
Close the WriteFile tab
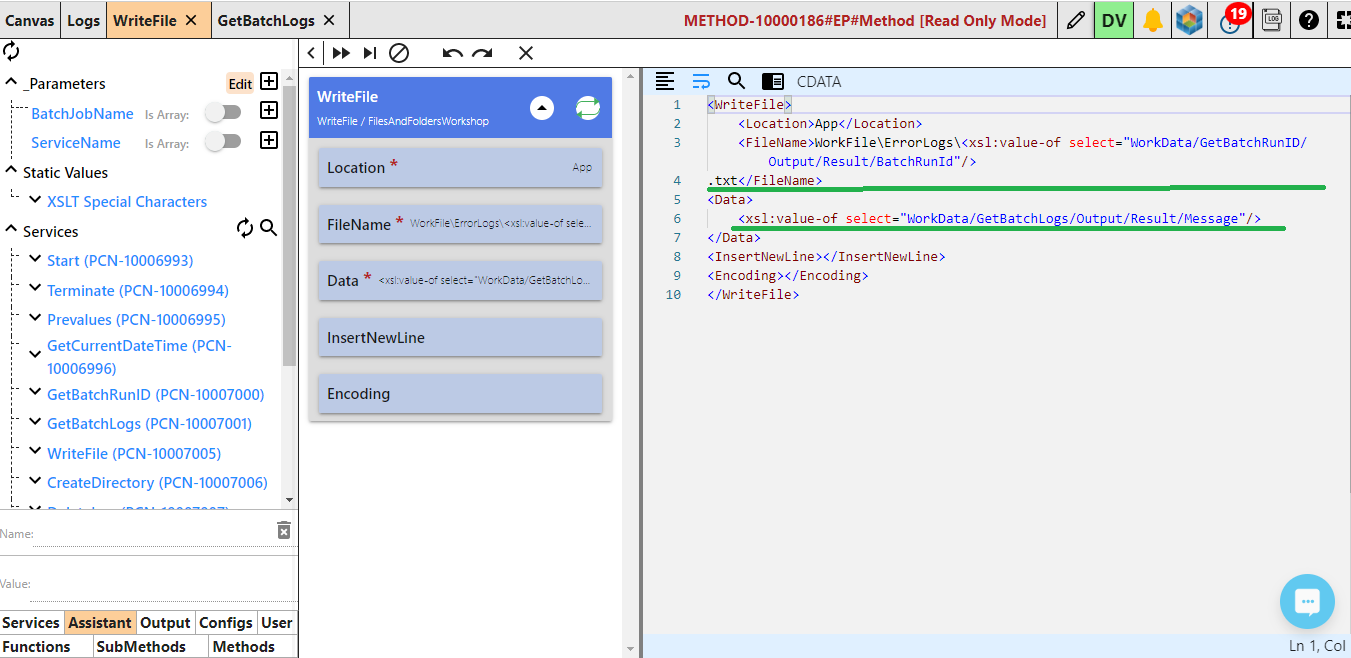click(191, 20)
